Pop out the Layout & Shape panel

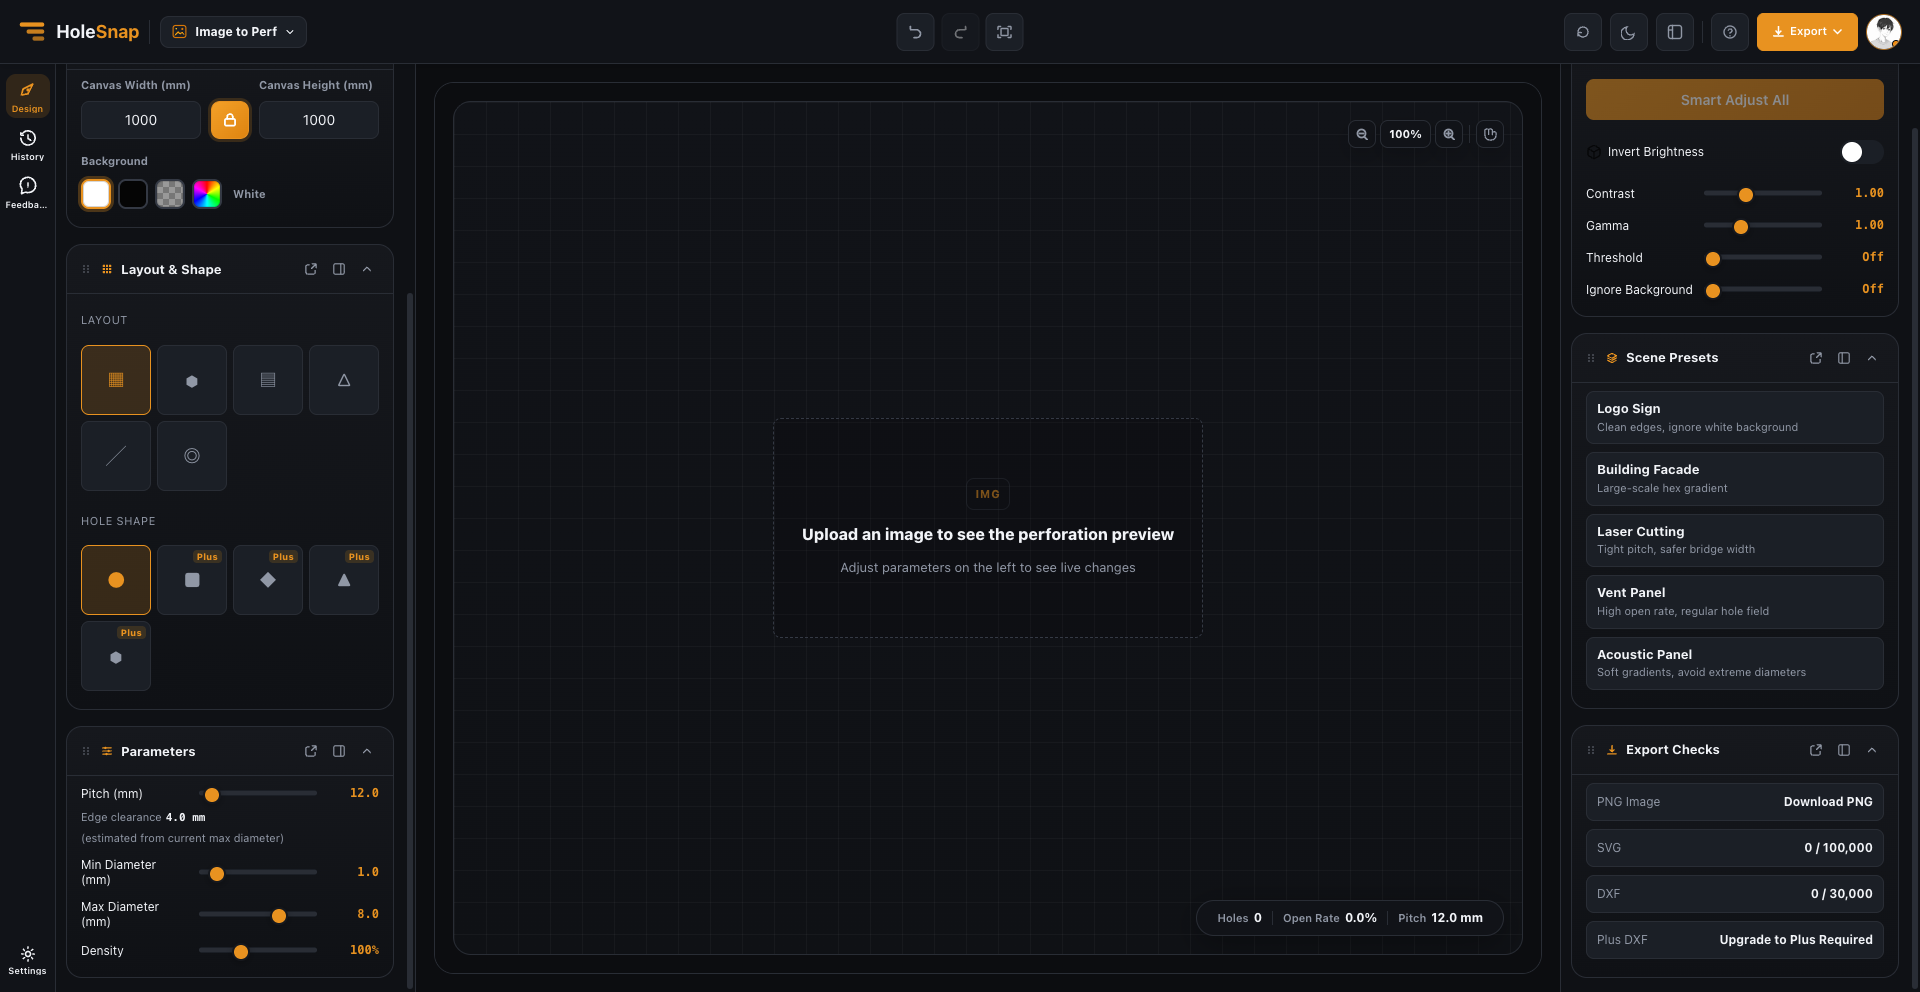click(x=311, y=269)
